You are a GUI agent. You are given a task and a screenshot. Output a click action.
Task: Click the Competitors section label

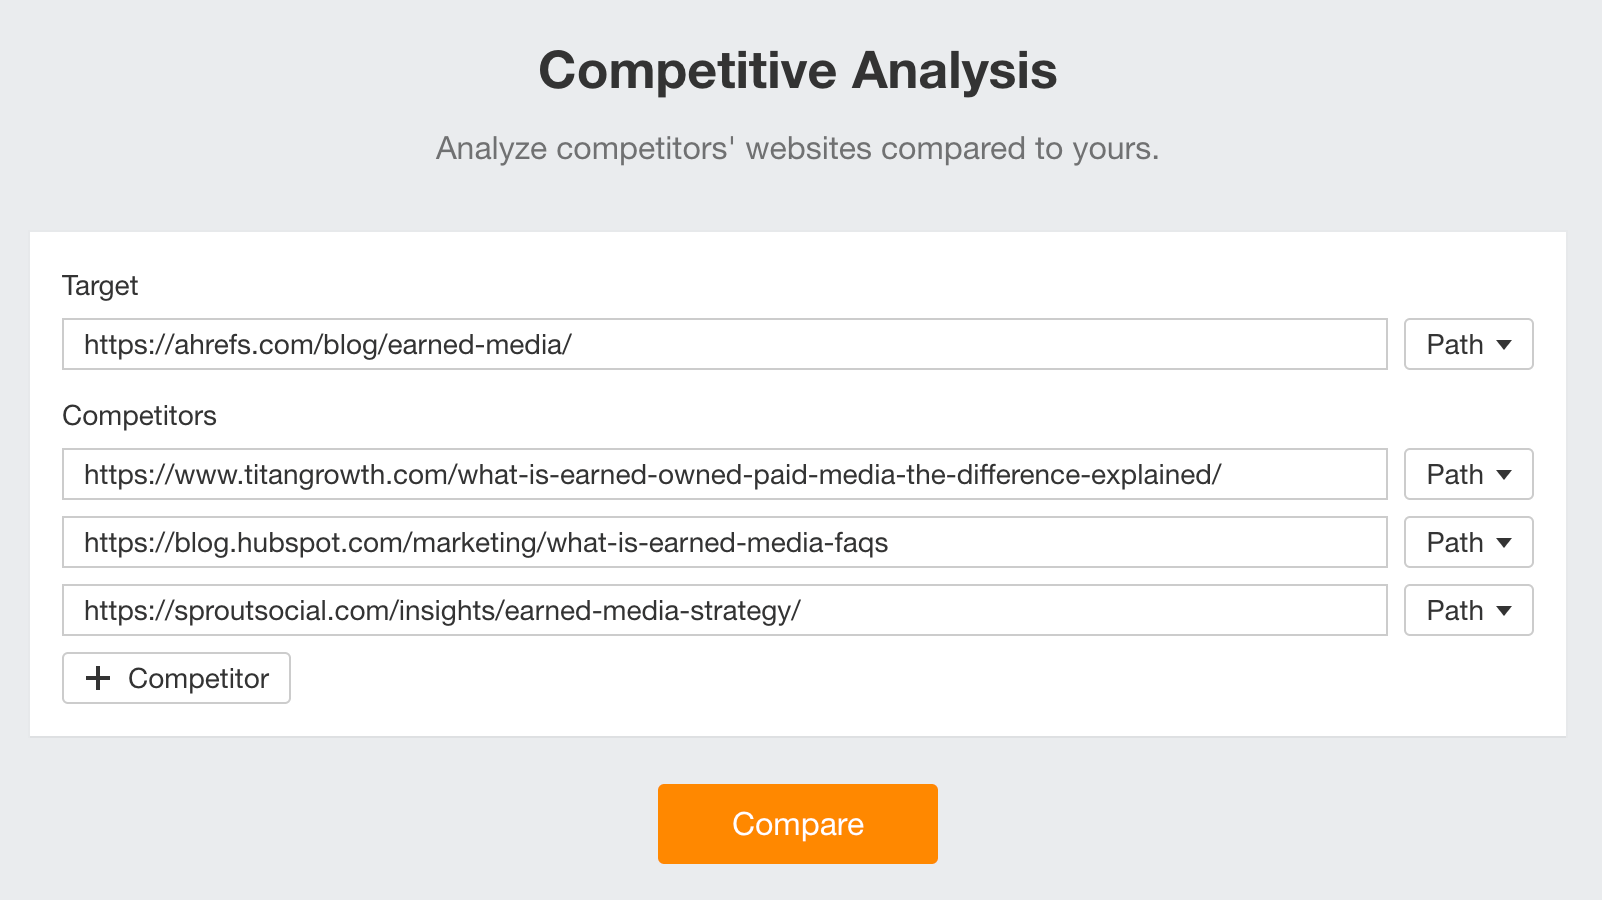click(140, 415)
